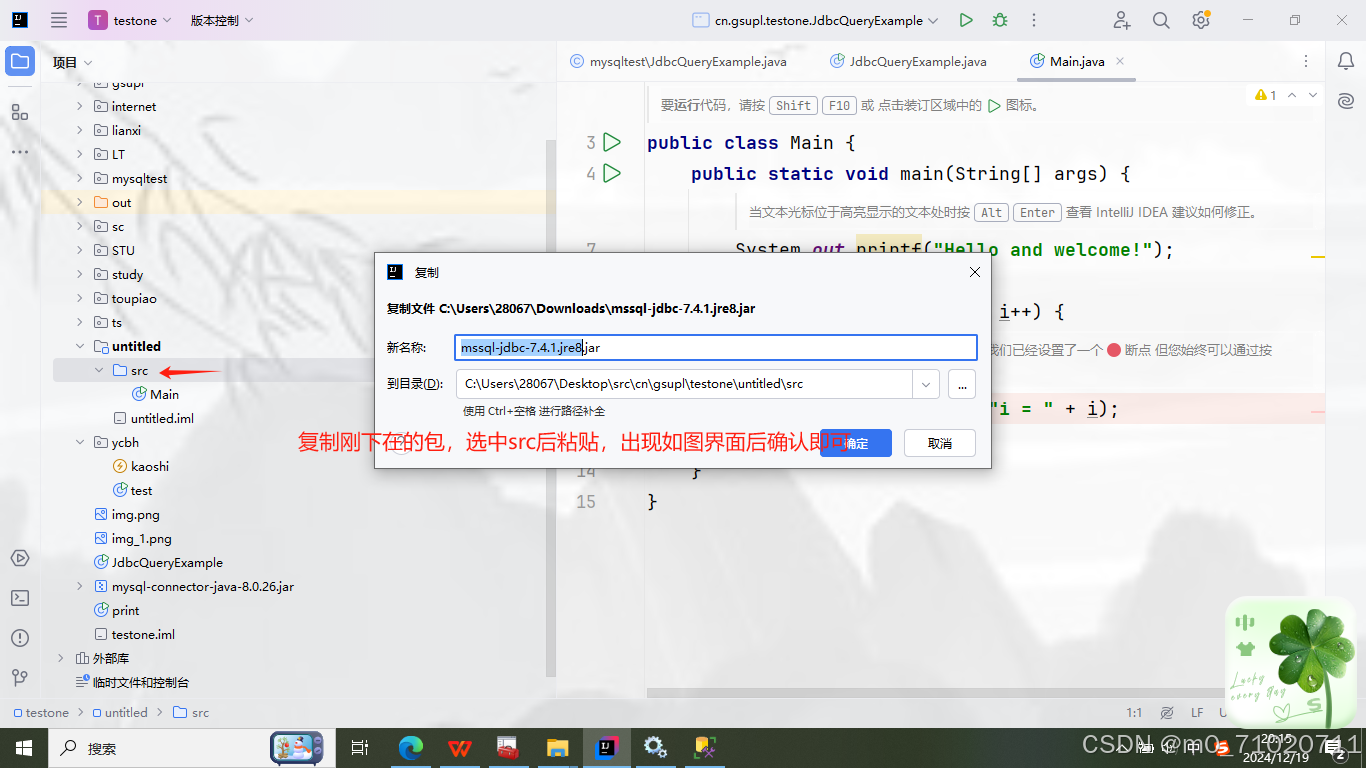Viewport: 1366px width, 768px height.
Task: Click run gutter icon beside main method
Action: pos(612,174)
